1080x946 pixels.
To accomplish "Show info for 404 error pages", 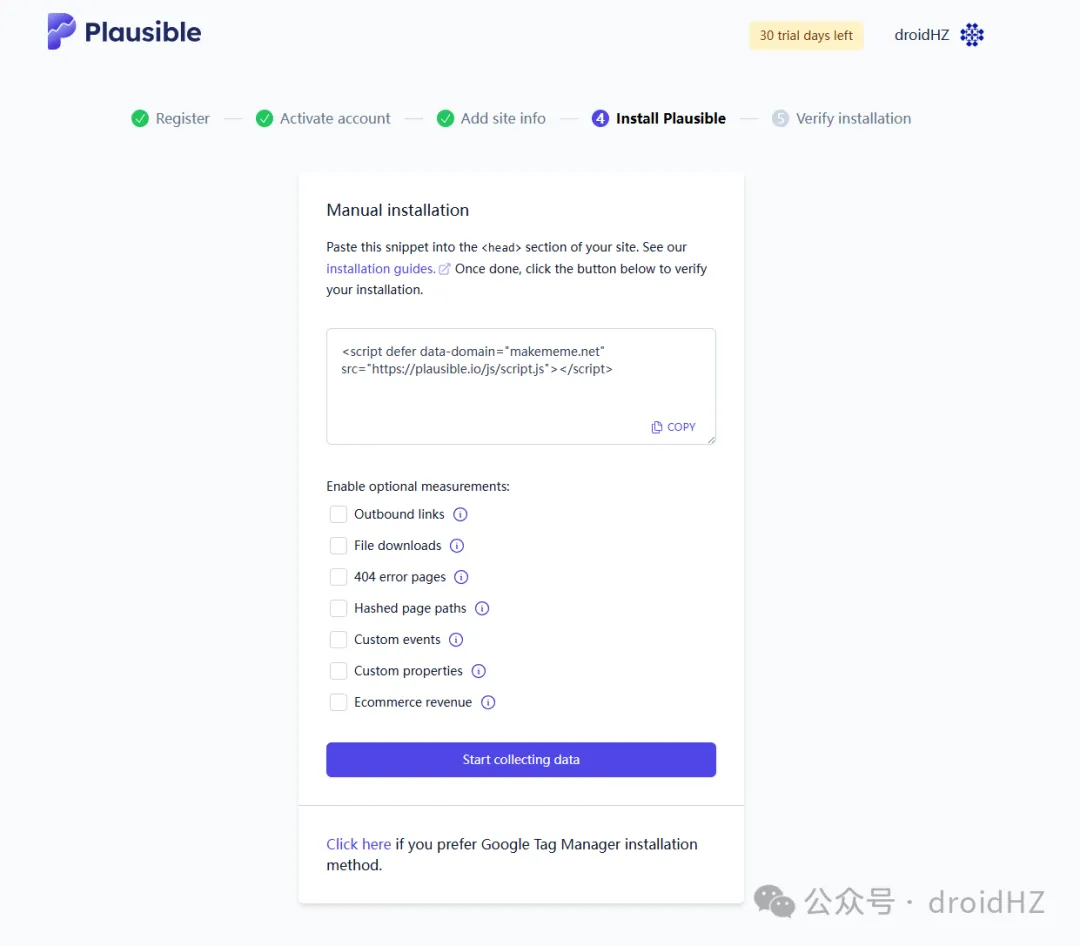I will [x=461, y=577].
